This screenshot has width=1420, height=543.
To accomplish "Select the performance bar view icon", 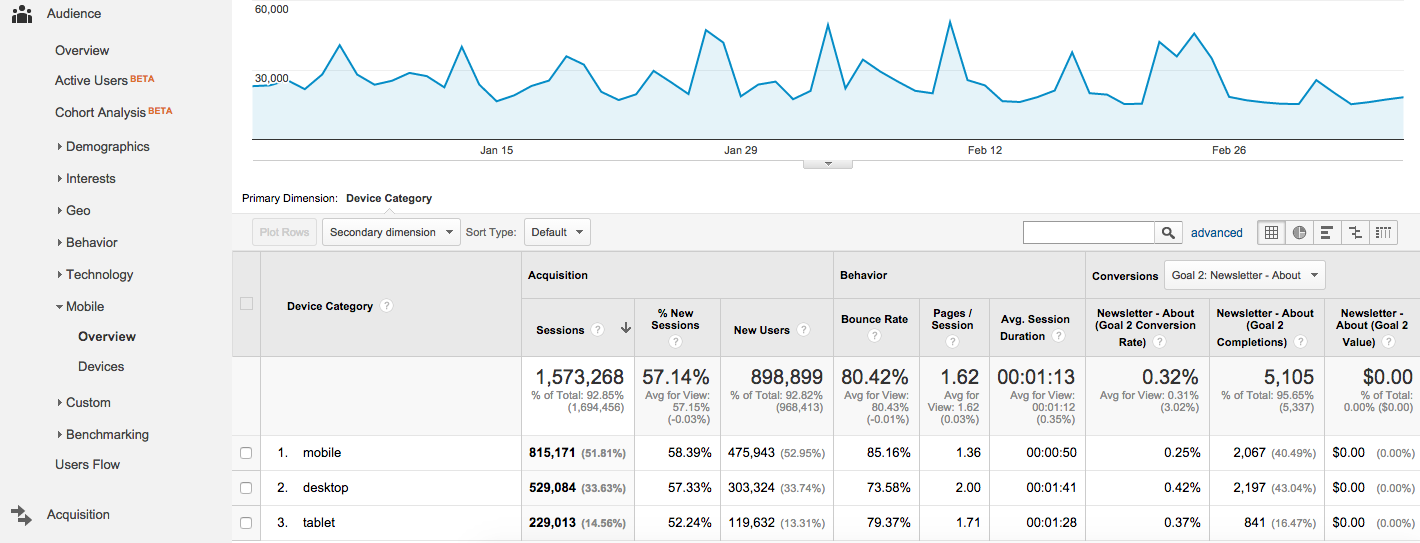I will coord(1327,232).
